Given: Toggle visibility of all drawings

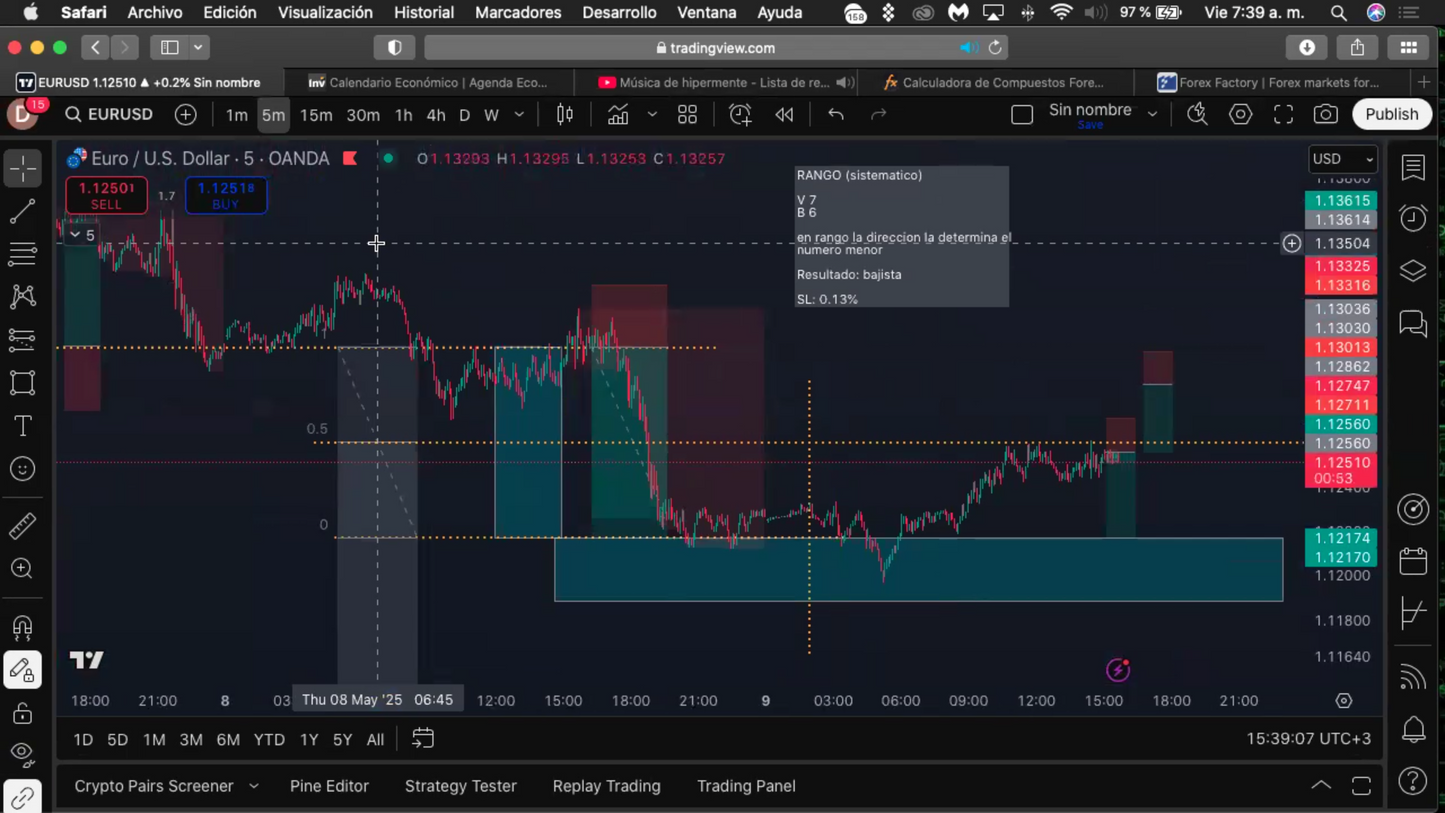Looking at the screenshot, I should 22,753.
